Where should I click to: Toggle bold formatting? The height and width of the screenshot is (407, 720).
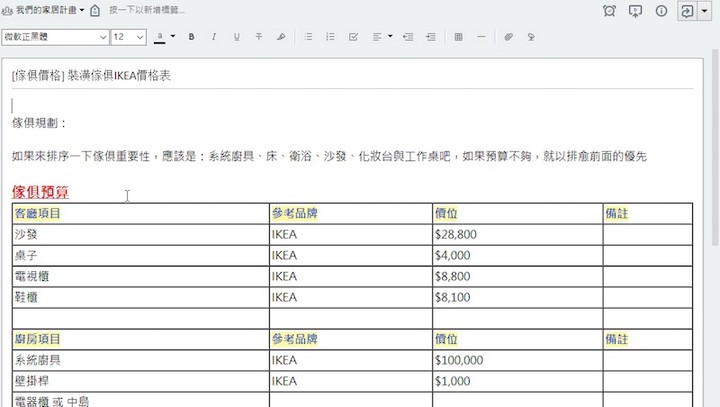point(190,37)
